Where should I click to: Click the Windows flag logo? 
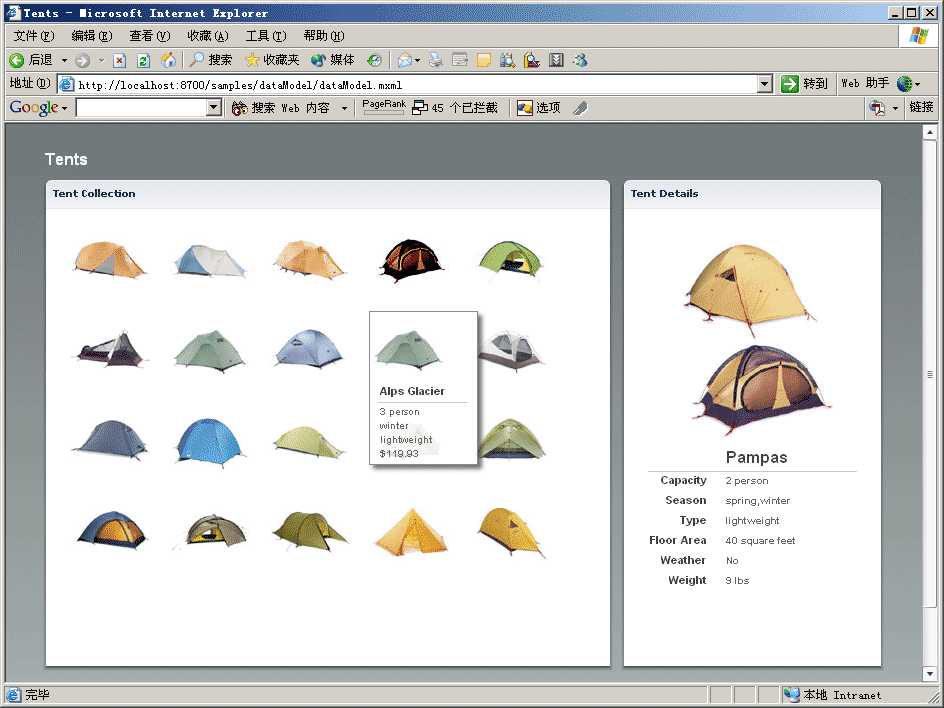coord(919,36)
